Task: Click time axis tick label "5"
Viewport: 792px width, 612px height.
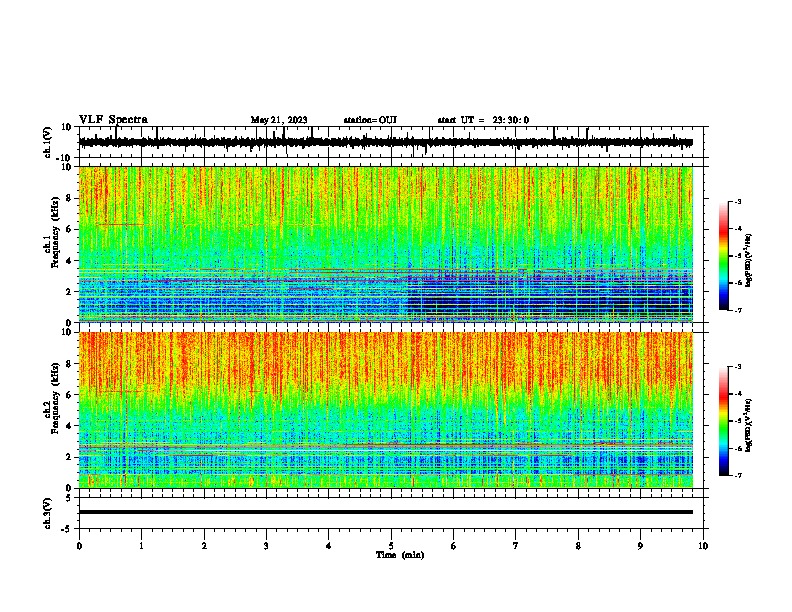Action: [x=391, y=546]
